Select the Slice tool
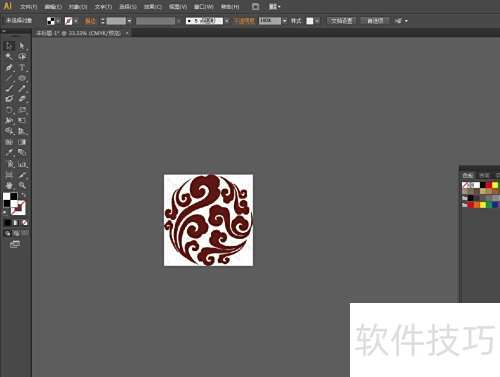 coord(22,175)
